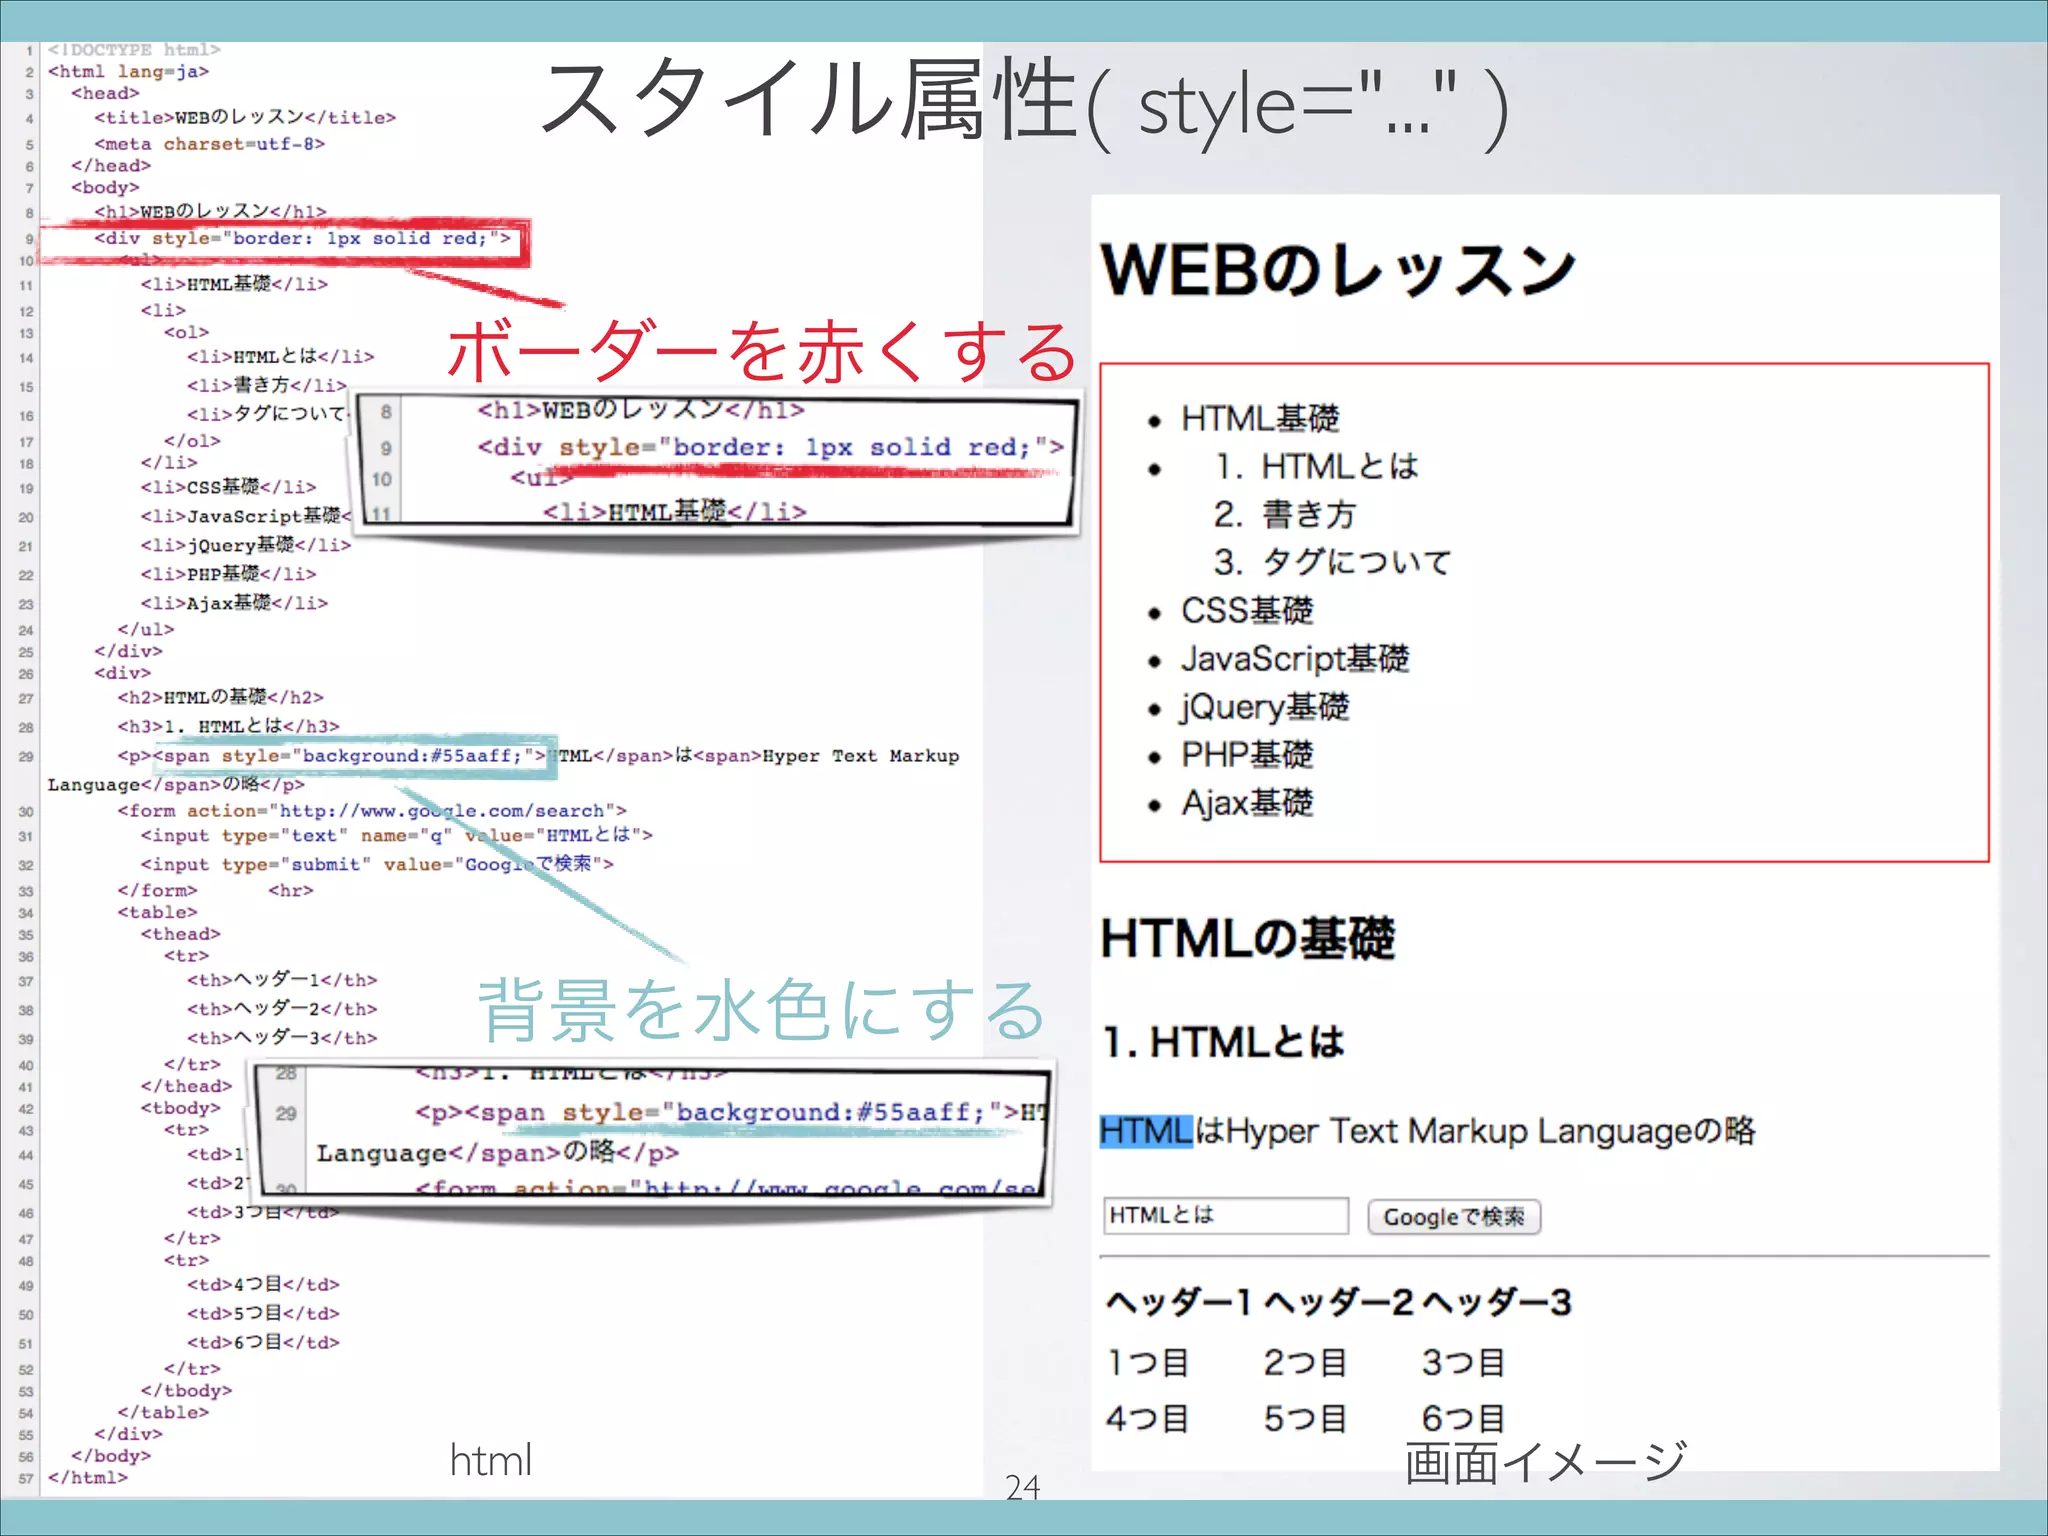Click table cell '1つ目'
The image size is (2048, 1536).
[x=1147, y=1362]
